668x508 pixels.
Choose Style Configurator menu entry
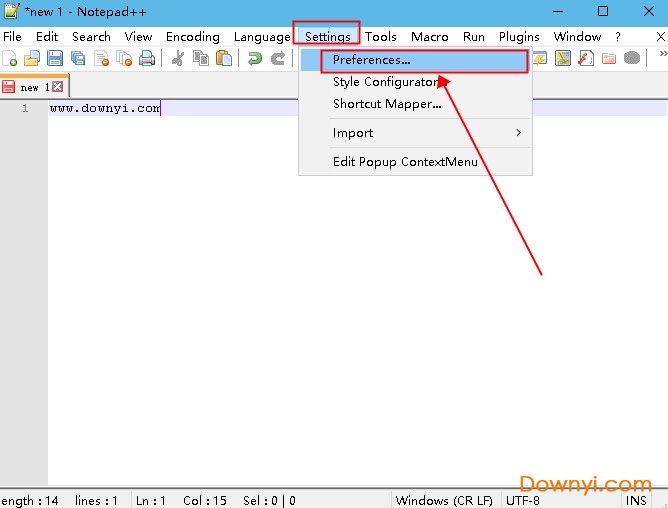(416, 82)
